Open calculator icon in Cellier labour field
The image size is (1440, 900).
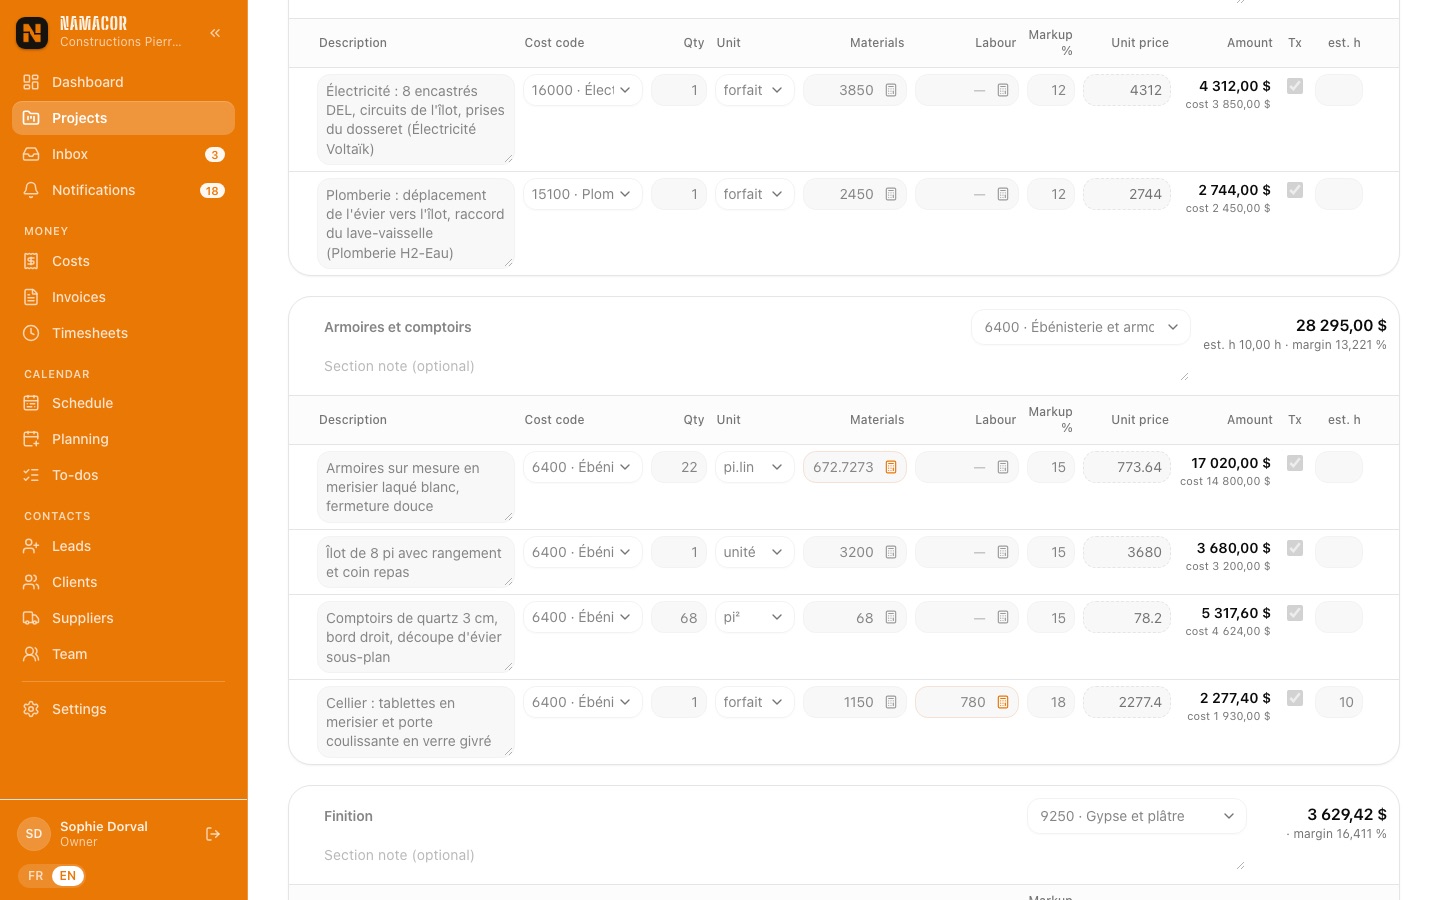click(1003, 702)
